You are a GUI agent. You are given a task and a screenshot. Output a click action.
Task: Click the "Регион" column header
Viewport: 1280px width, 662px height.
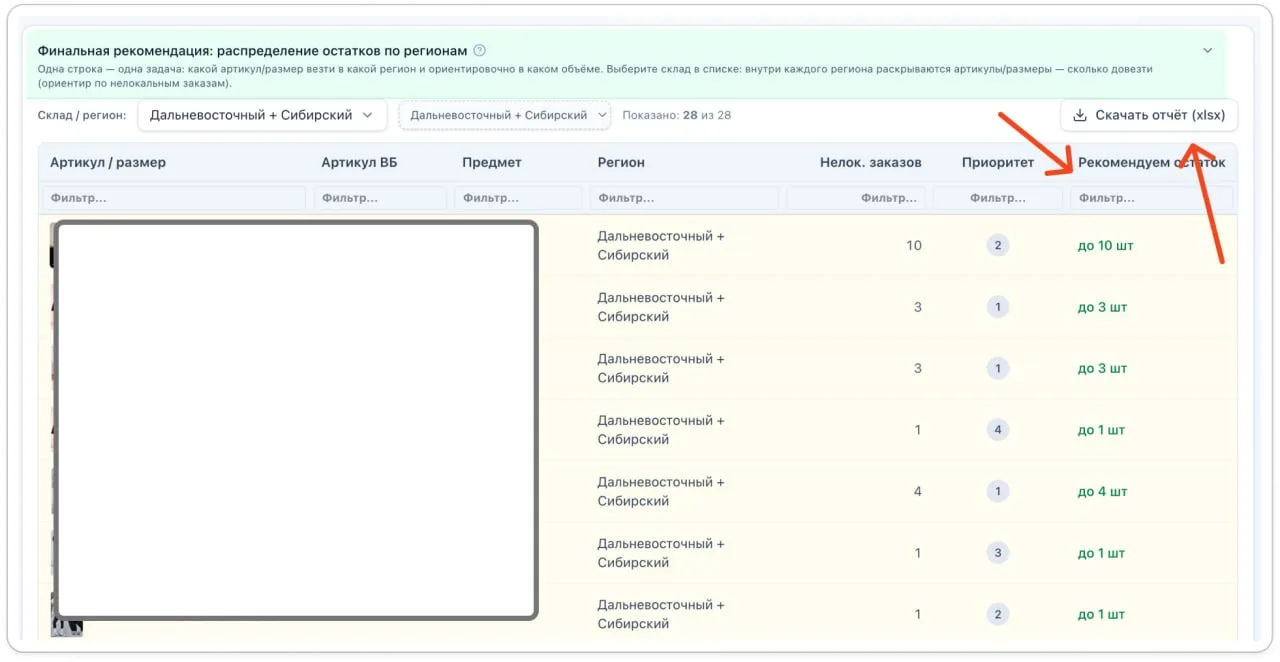pos(621,162)
